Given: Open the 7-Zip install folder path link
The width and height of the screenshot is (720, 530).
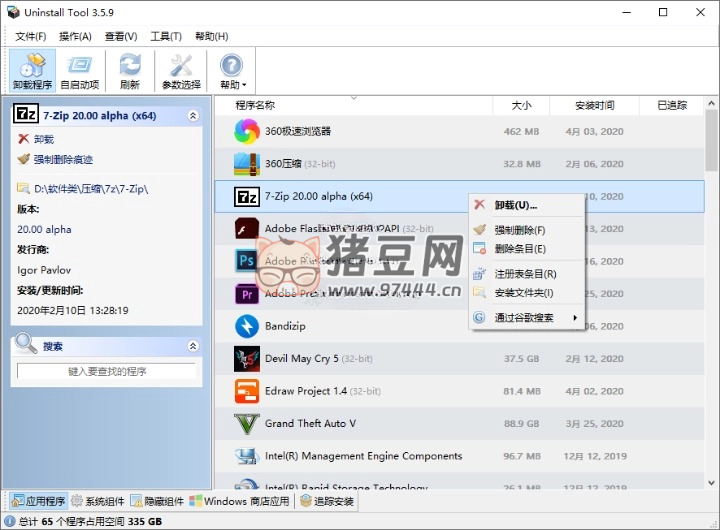Looking at the screenshot, I should pos(90,188).
